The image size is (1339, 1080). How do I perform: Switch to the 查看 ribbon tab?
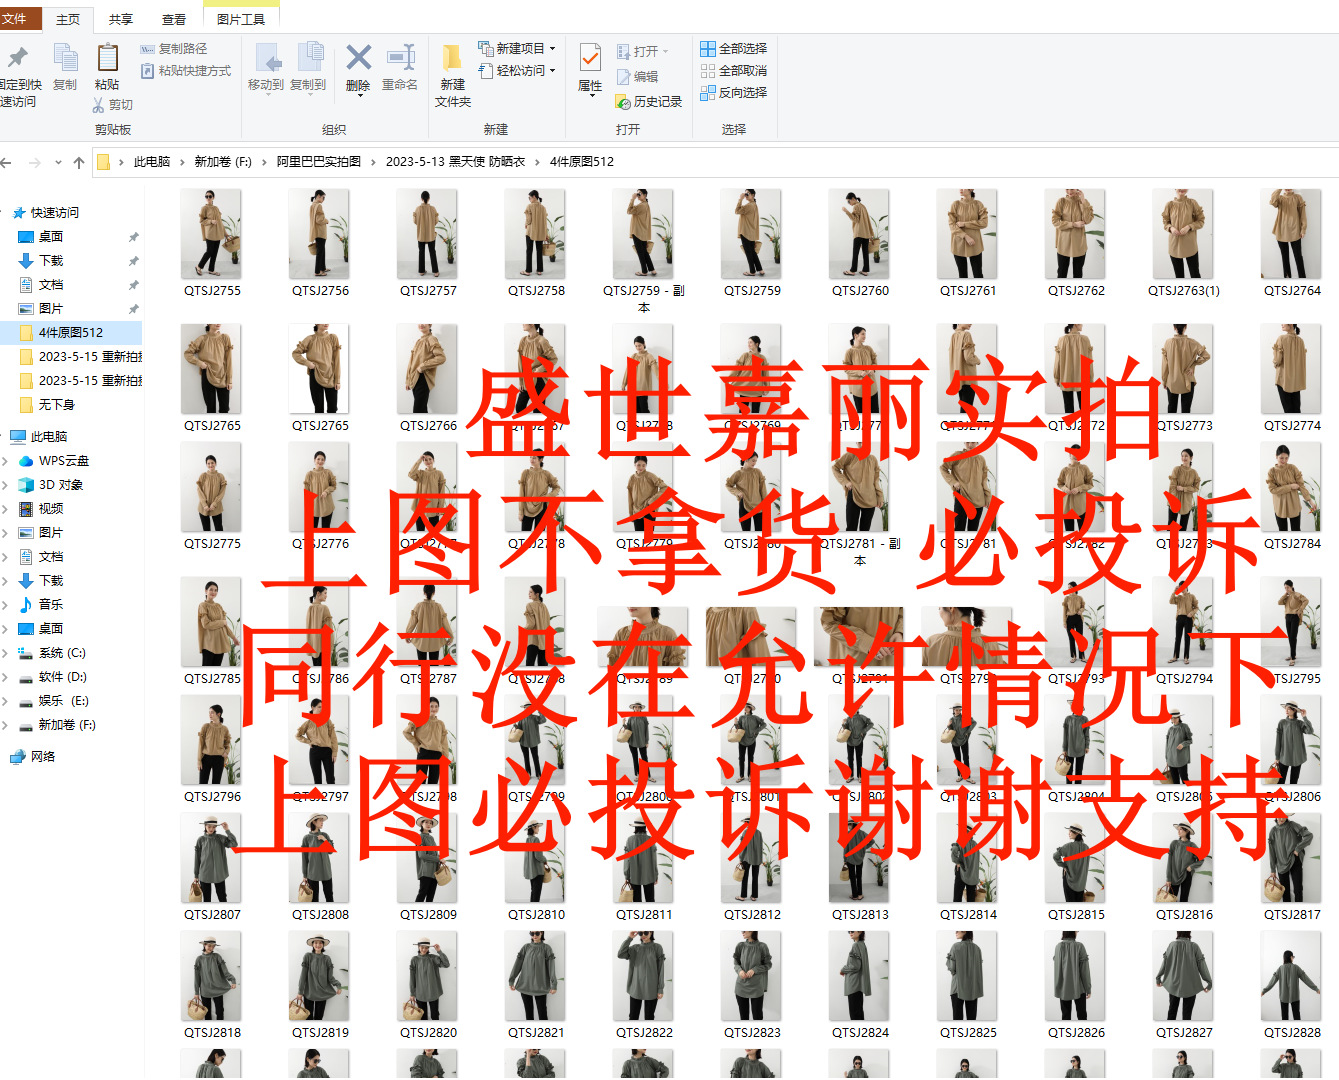[174, 20]
